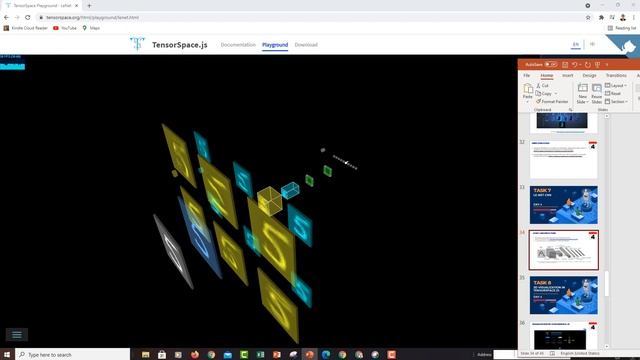Reload the TensorSpace page
Image resolution: width=640 pixels, height=360 pixels.
28,18
